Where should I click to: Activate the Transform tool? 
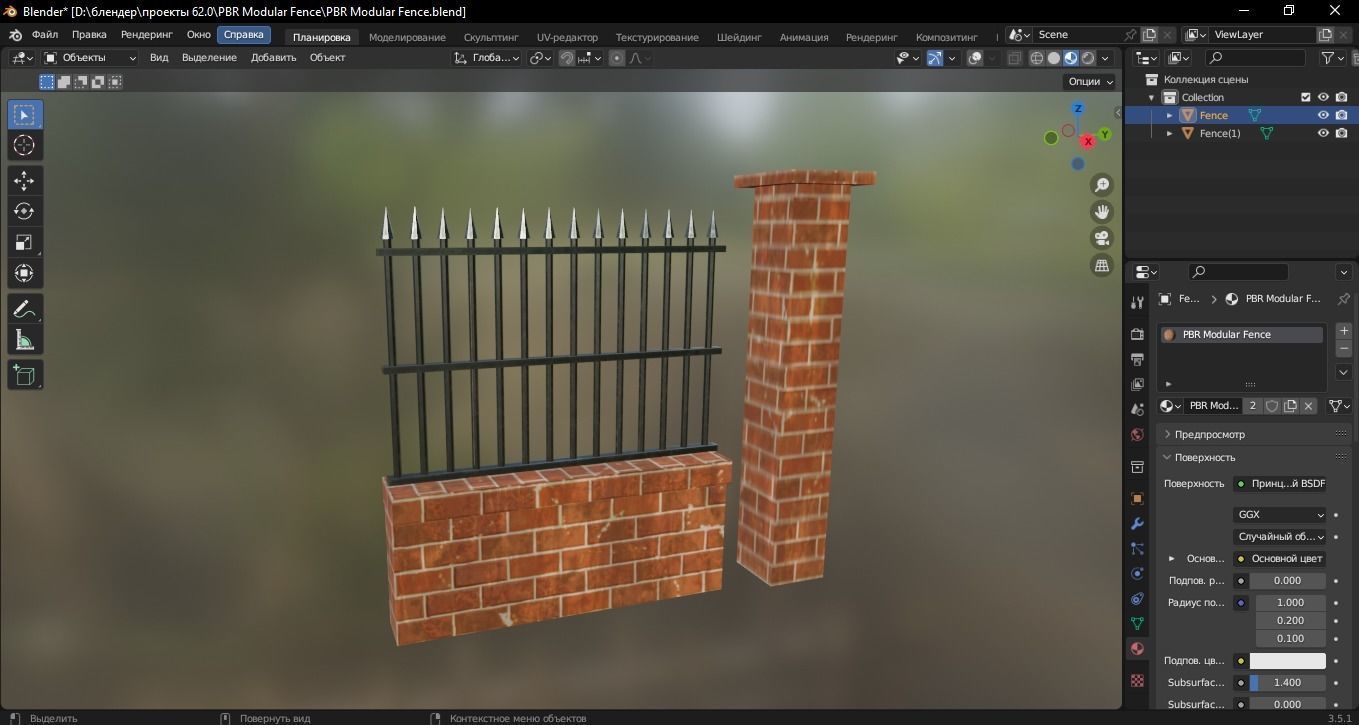(x=25, y=274)
